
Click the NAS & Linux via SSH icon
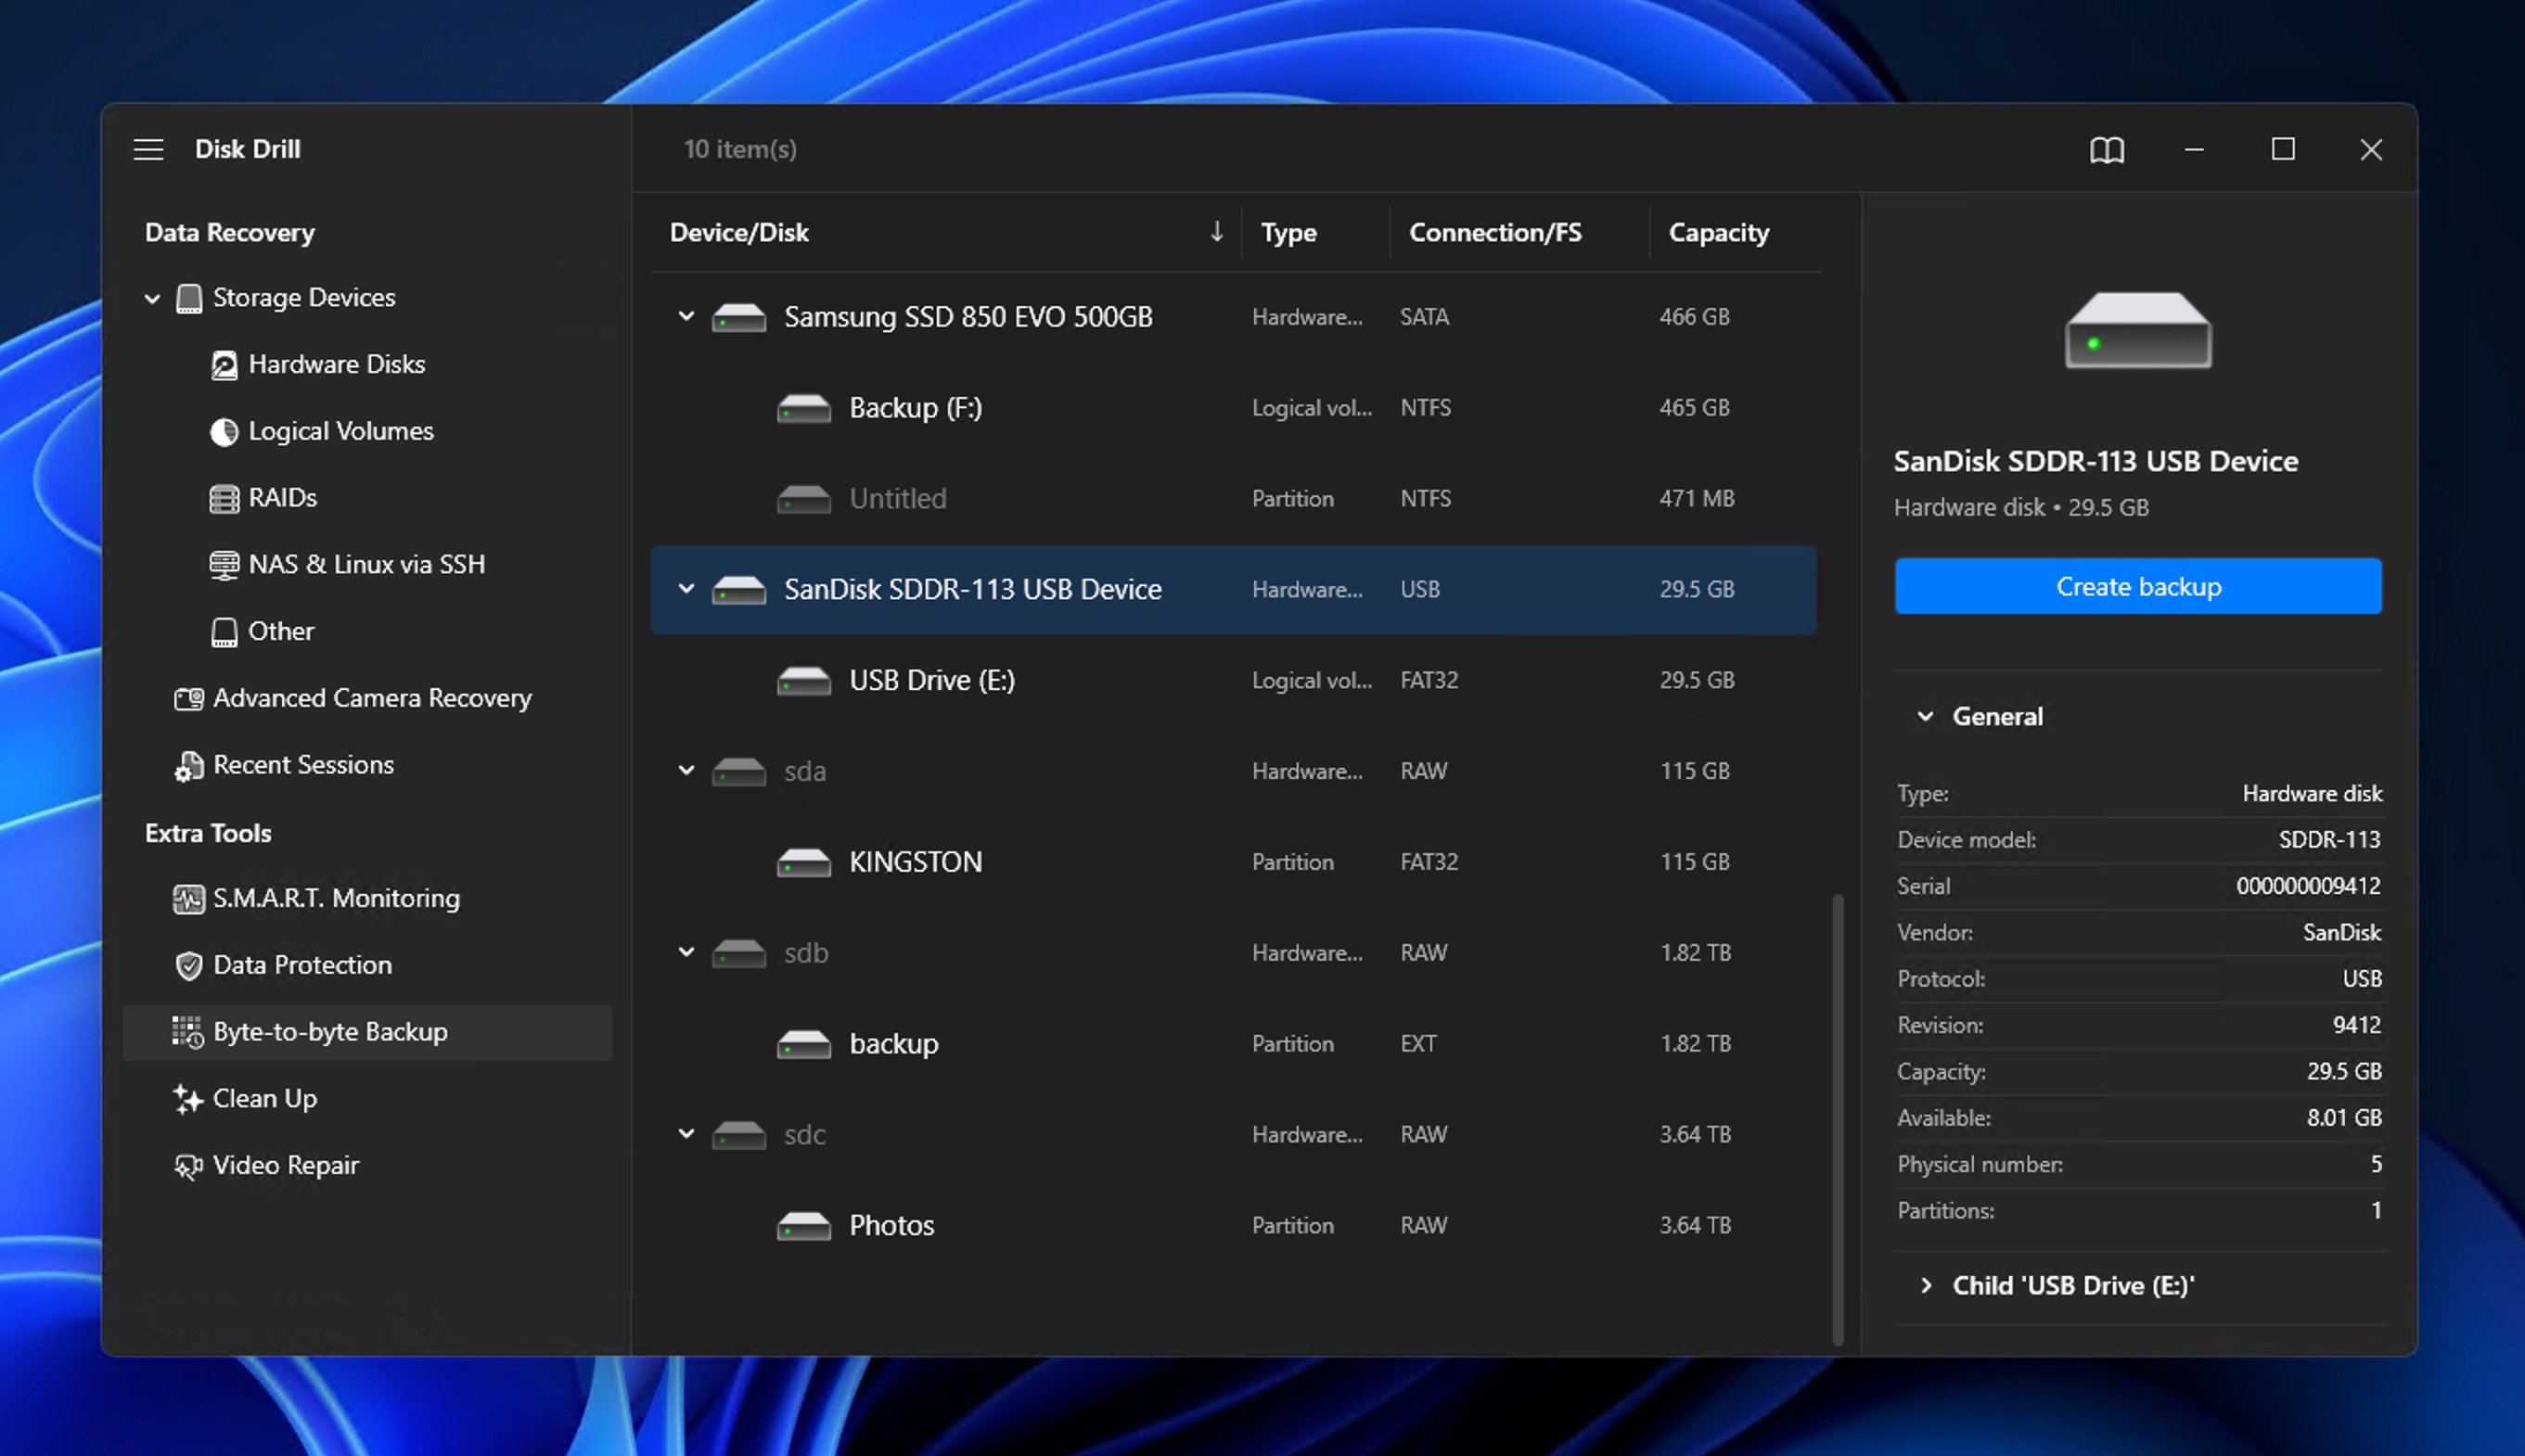224,565
